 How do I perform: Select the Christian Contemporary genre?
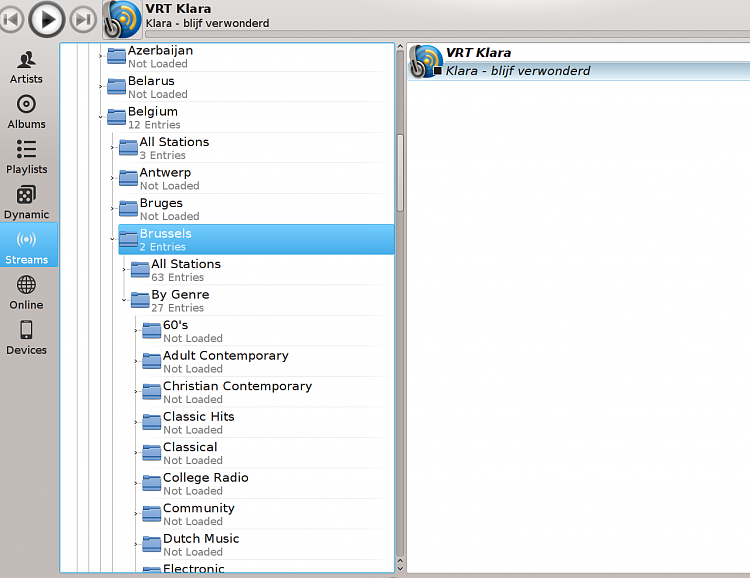click(268, 392)
